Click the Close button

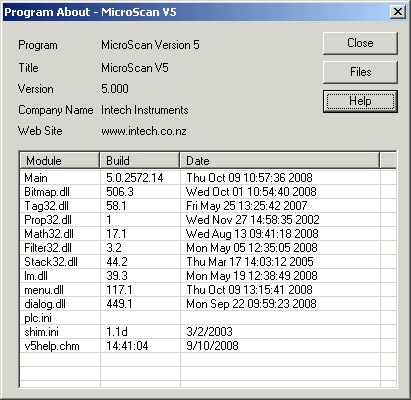click(x=360, y=43)
